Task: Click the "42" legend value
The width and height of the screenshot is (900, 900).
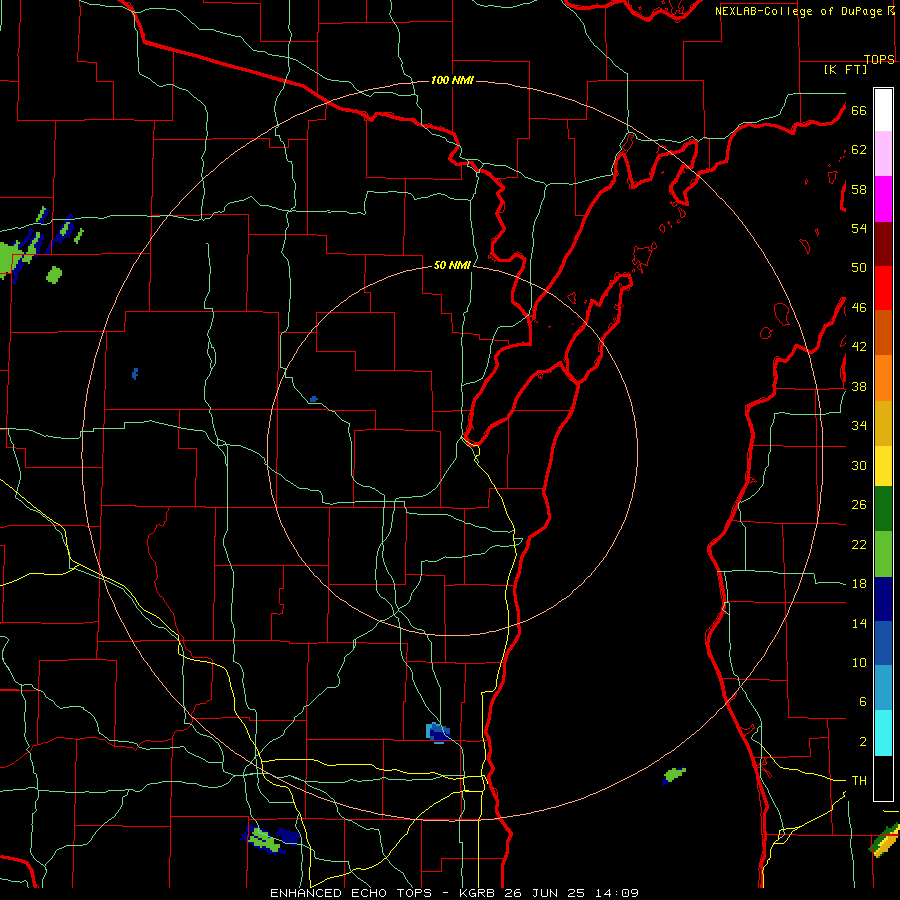Action: (859, 347)
